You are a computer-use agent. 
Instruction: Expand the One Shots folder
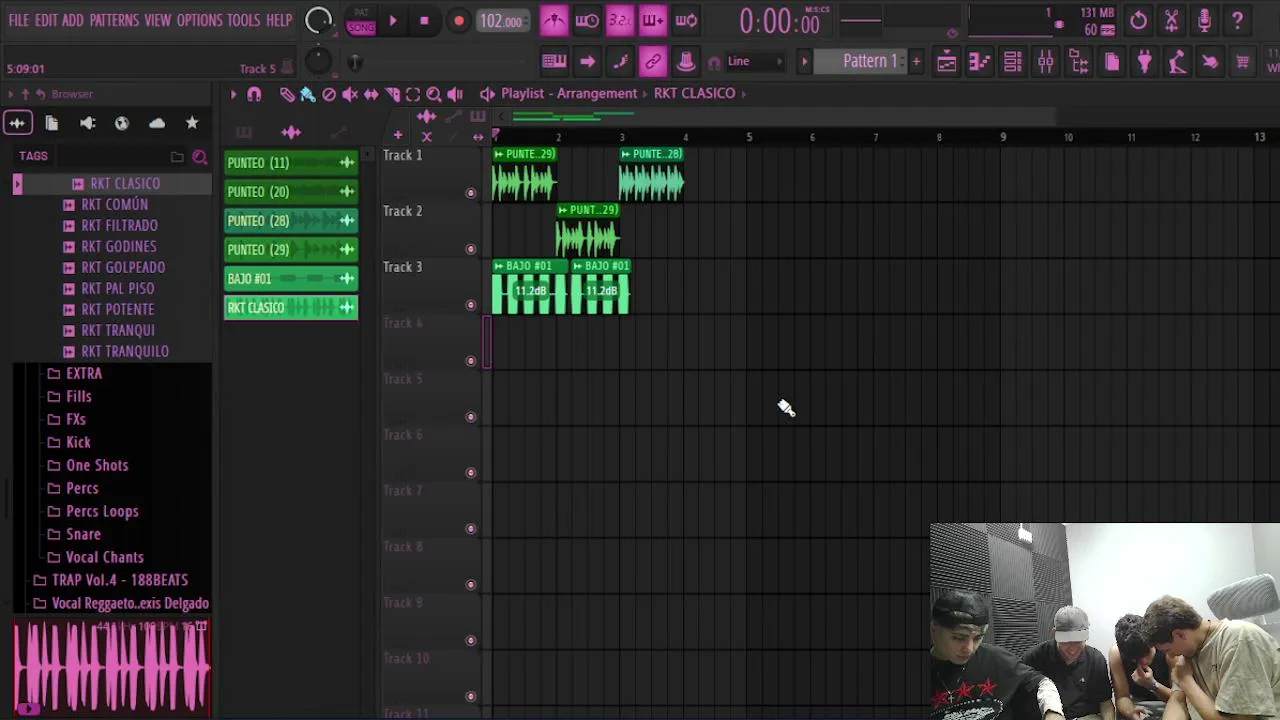click(97, 465)
